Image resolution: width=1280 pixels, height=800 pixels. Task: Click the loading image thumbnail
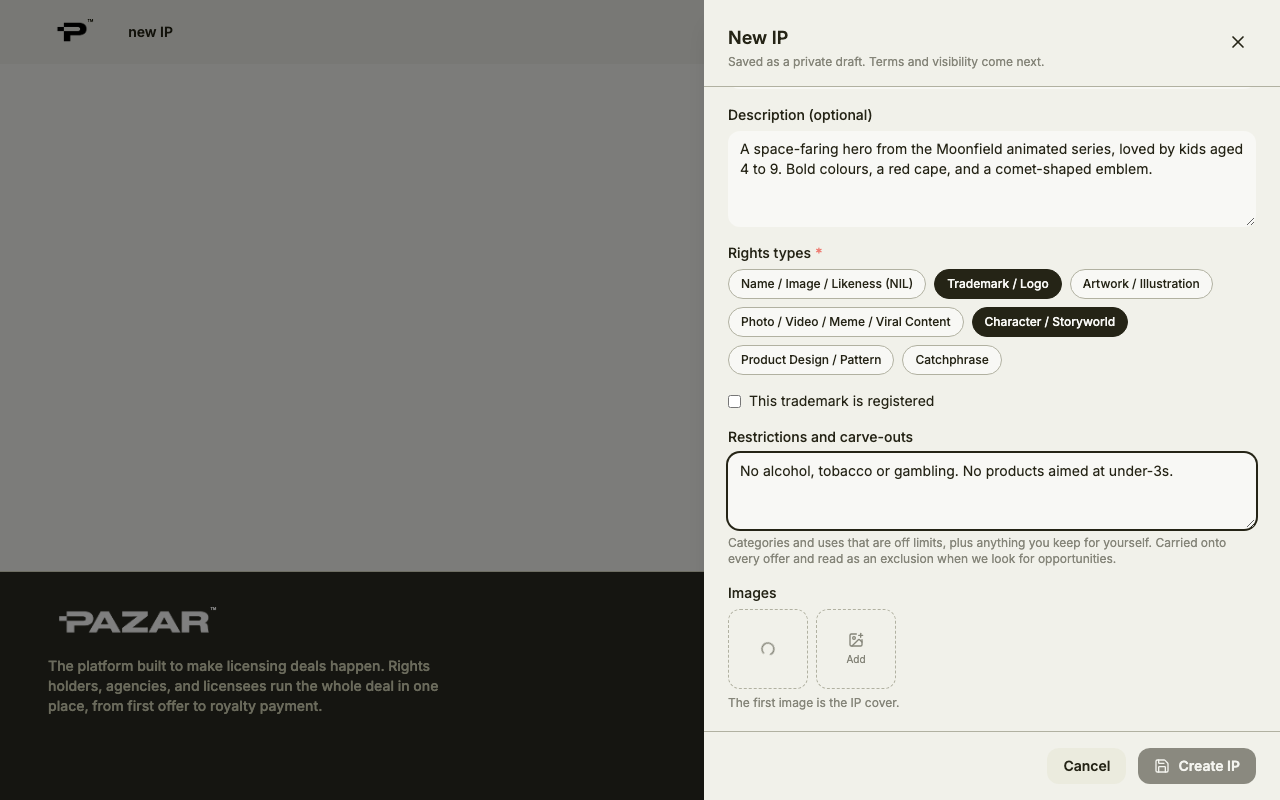(768, 649)
